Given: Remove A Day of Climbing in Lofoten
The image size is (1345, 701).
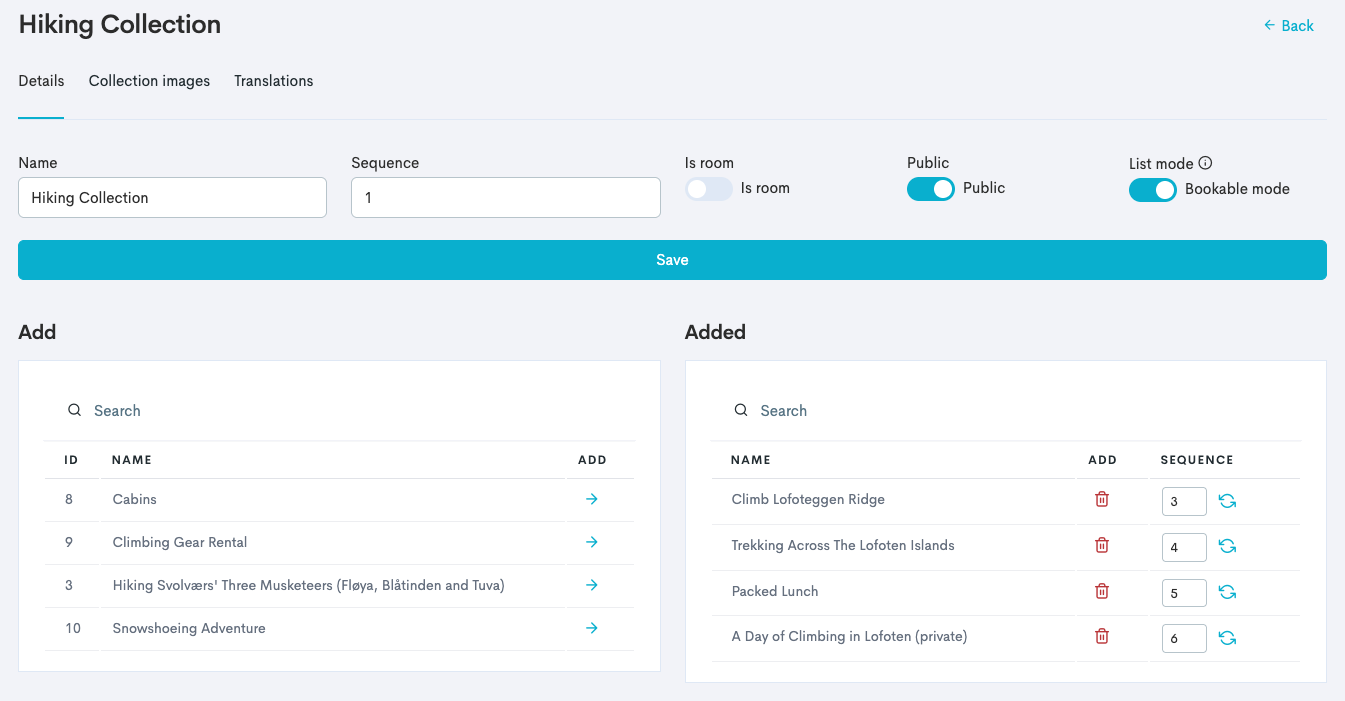Looking at the screenshot, I should [1102, 636].
